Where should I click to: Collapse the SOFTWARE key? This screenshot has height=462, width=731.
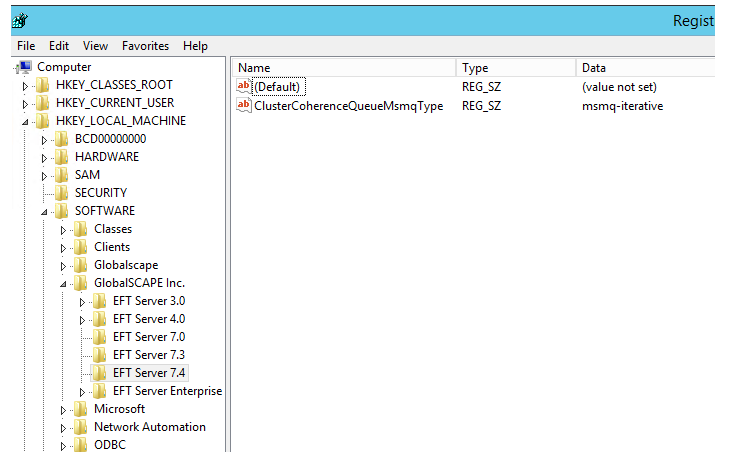coord(44,212)
